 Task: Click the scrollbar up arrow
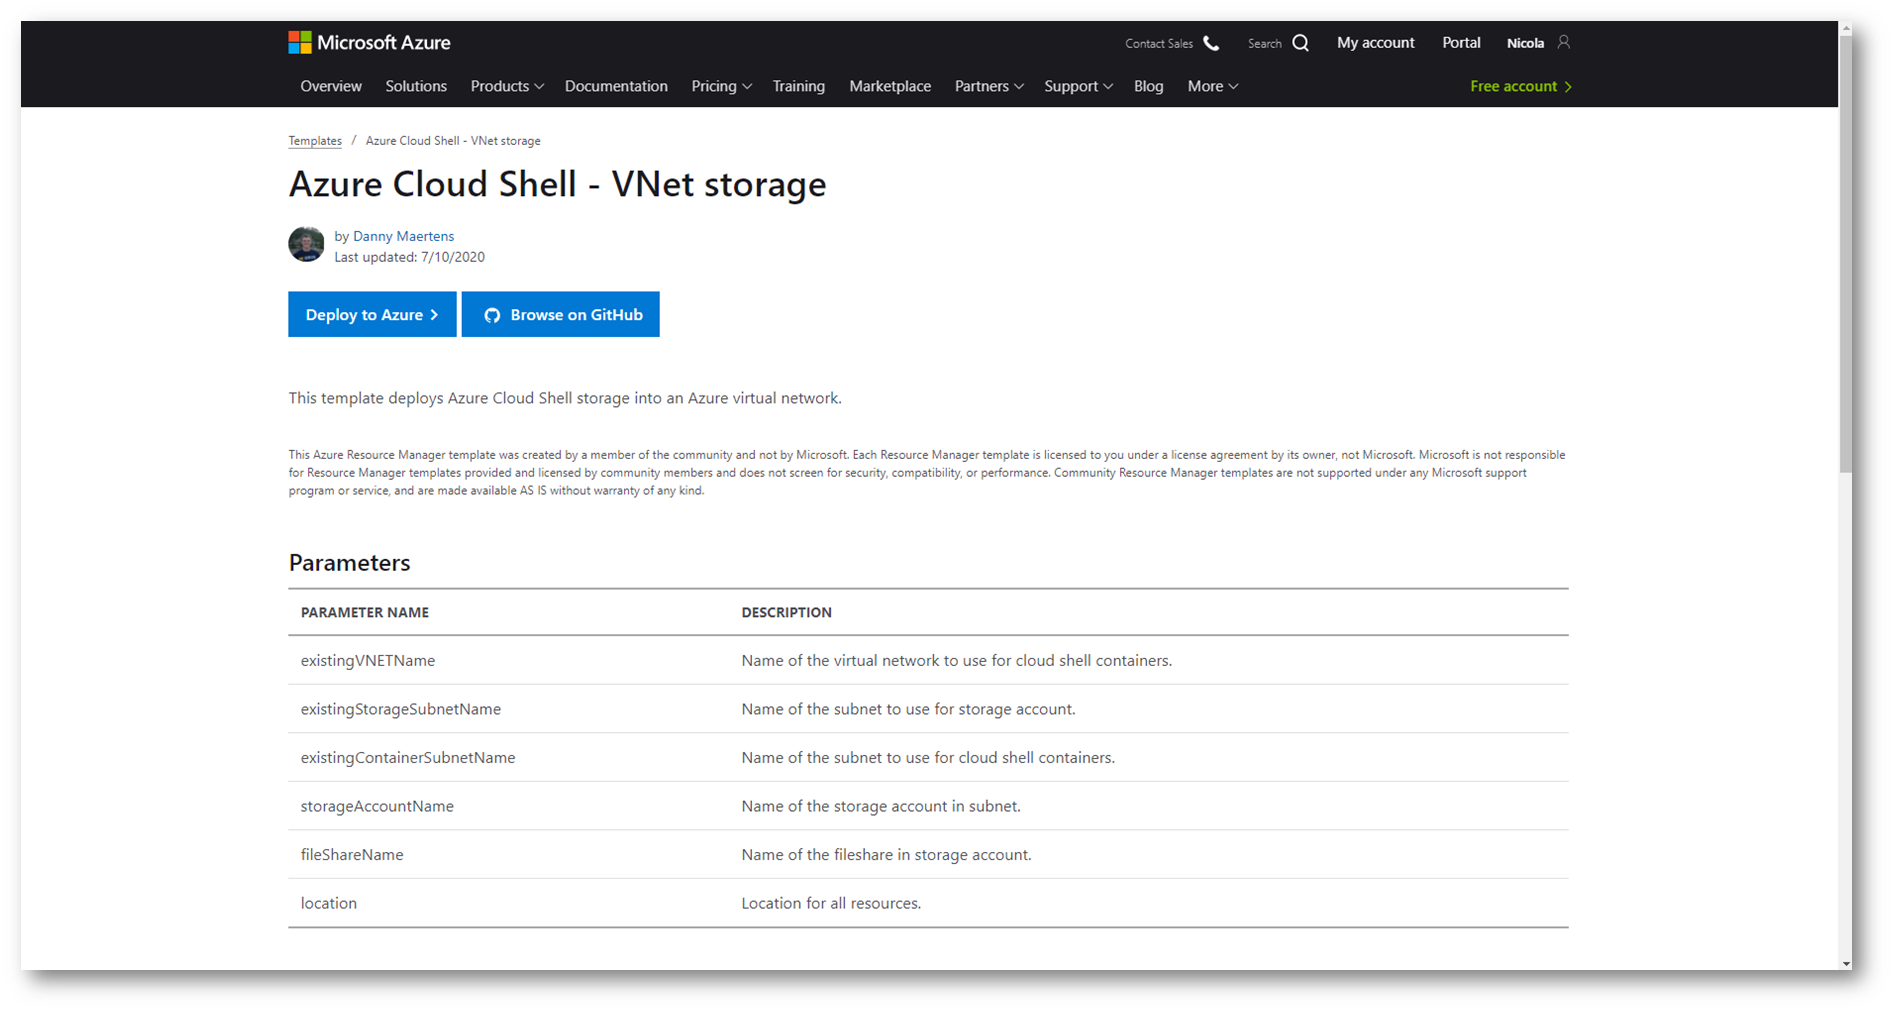point(1845,27)
